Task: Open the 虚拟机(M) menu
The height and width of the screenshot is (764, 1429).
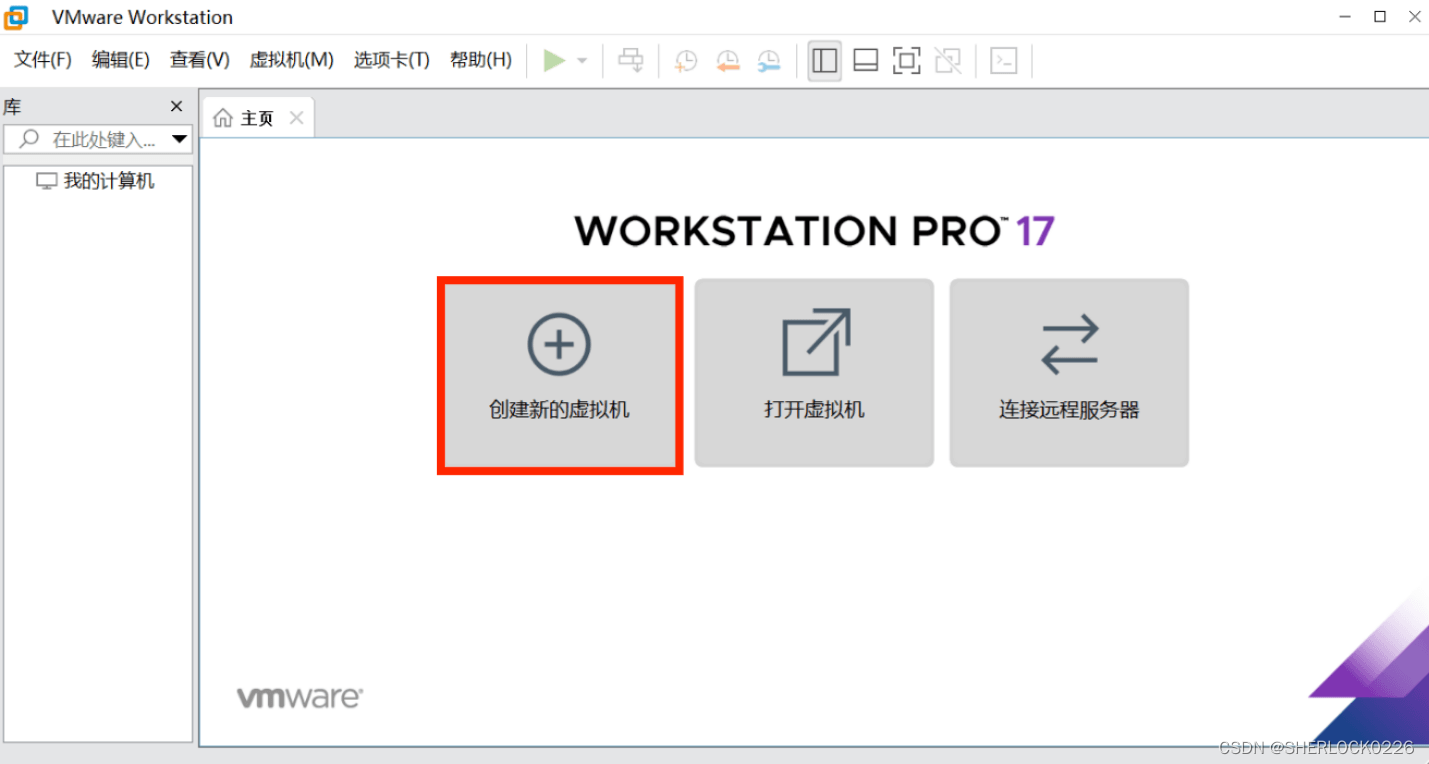Action: click(x=291, y=60)
